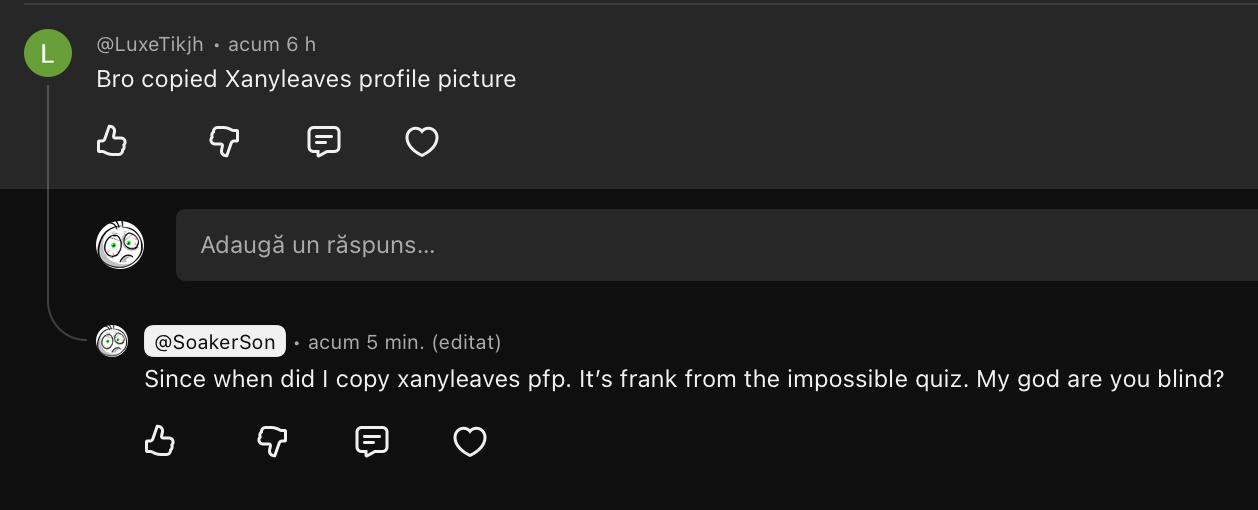The width and height of the screenshot is (1258, 510).
Task: Tap the heart icon on SoakerSon's reply
Action: 470,441
